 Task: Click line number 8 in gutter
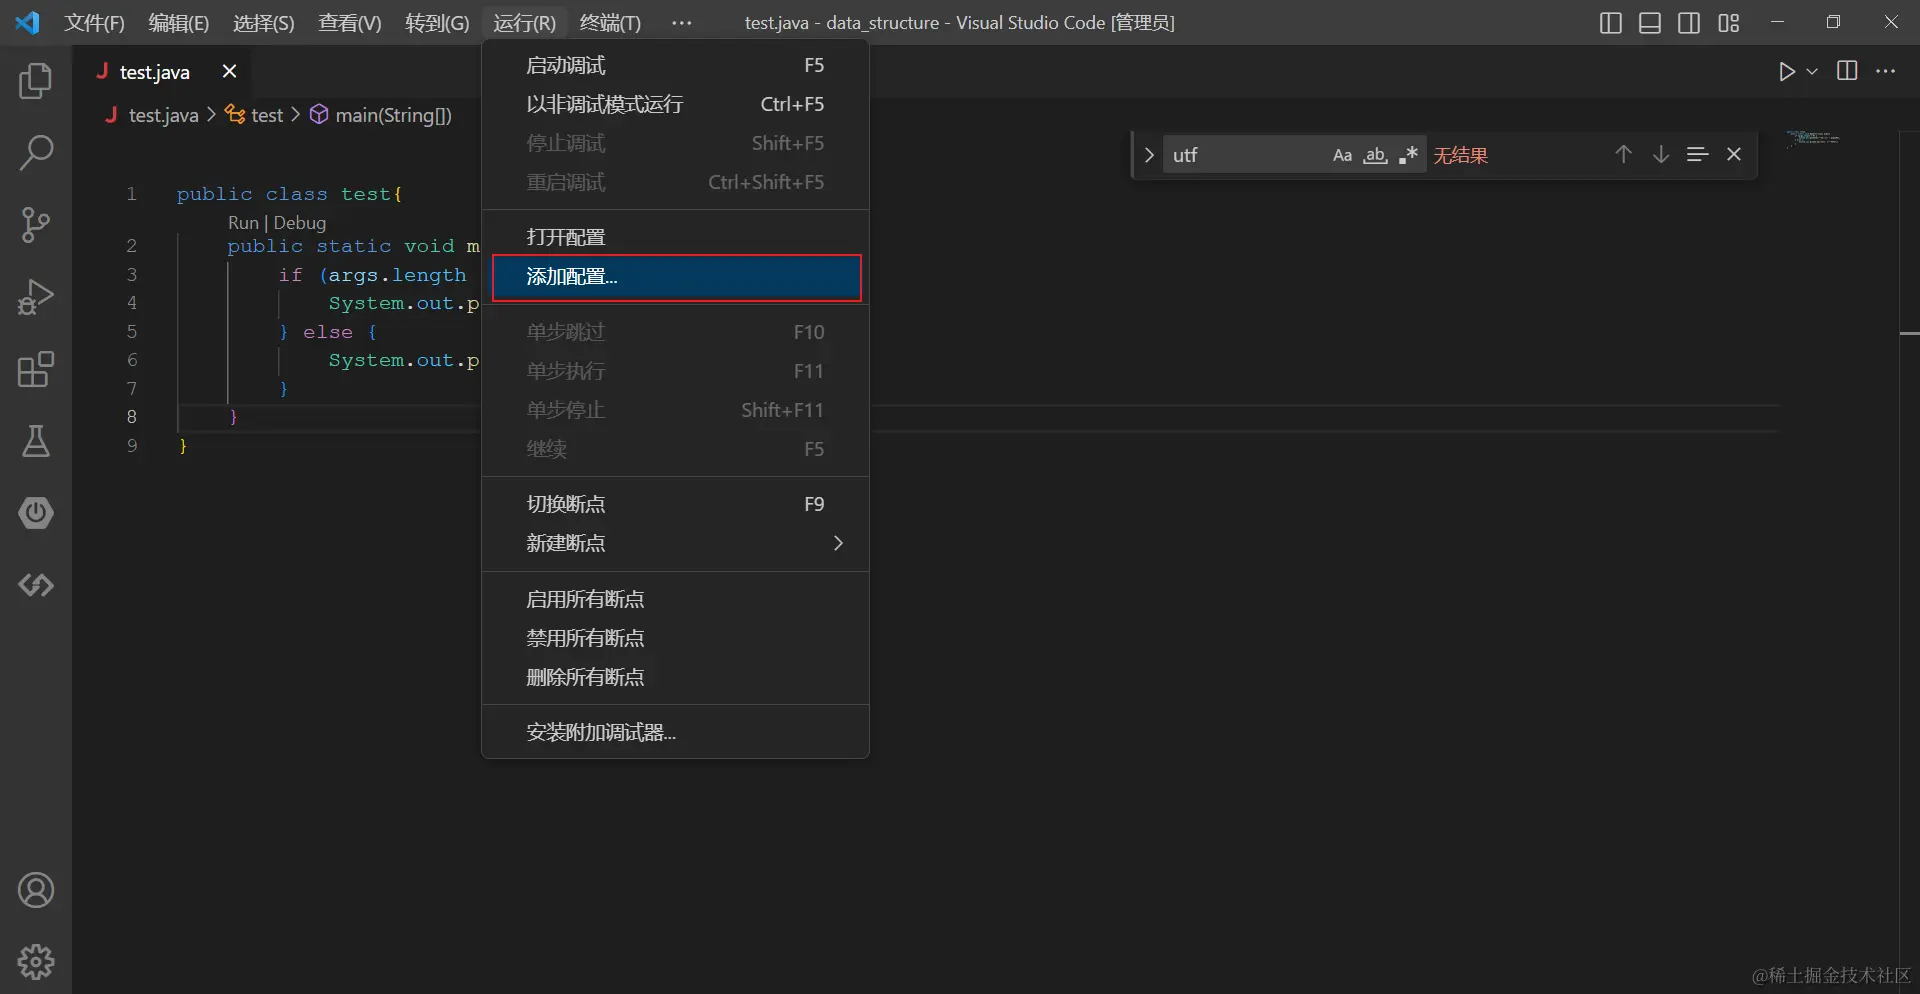coord(131,417)
